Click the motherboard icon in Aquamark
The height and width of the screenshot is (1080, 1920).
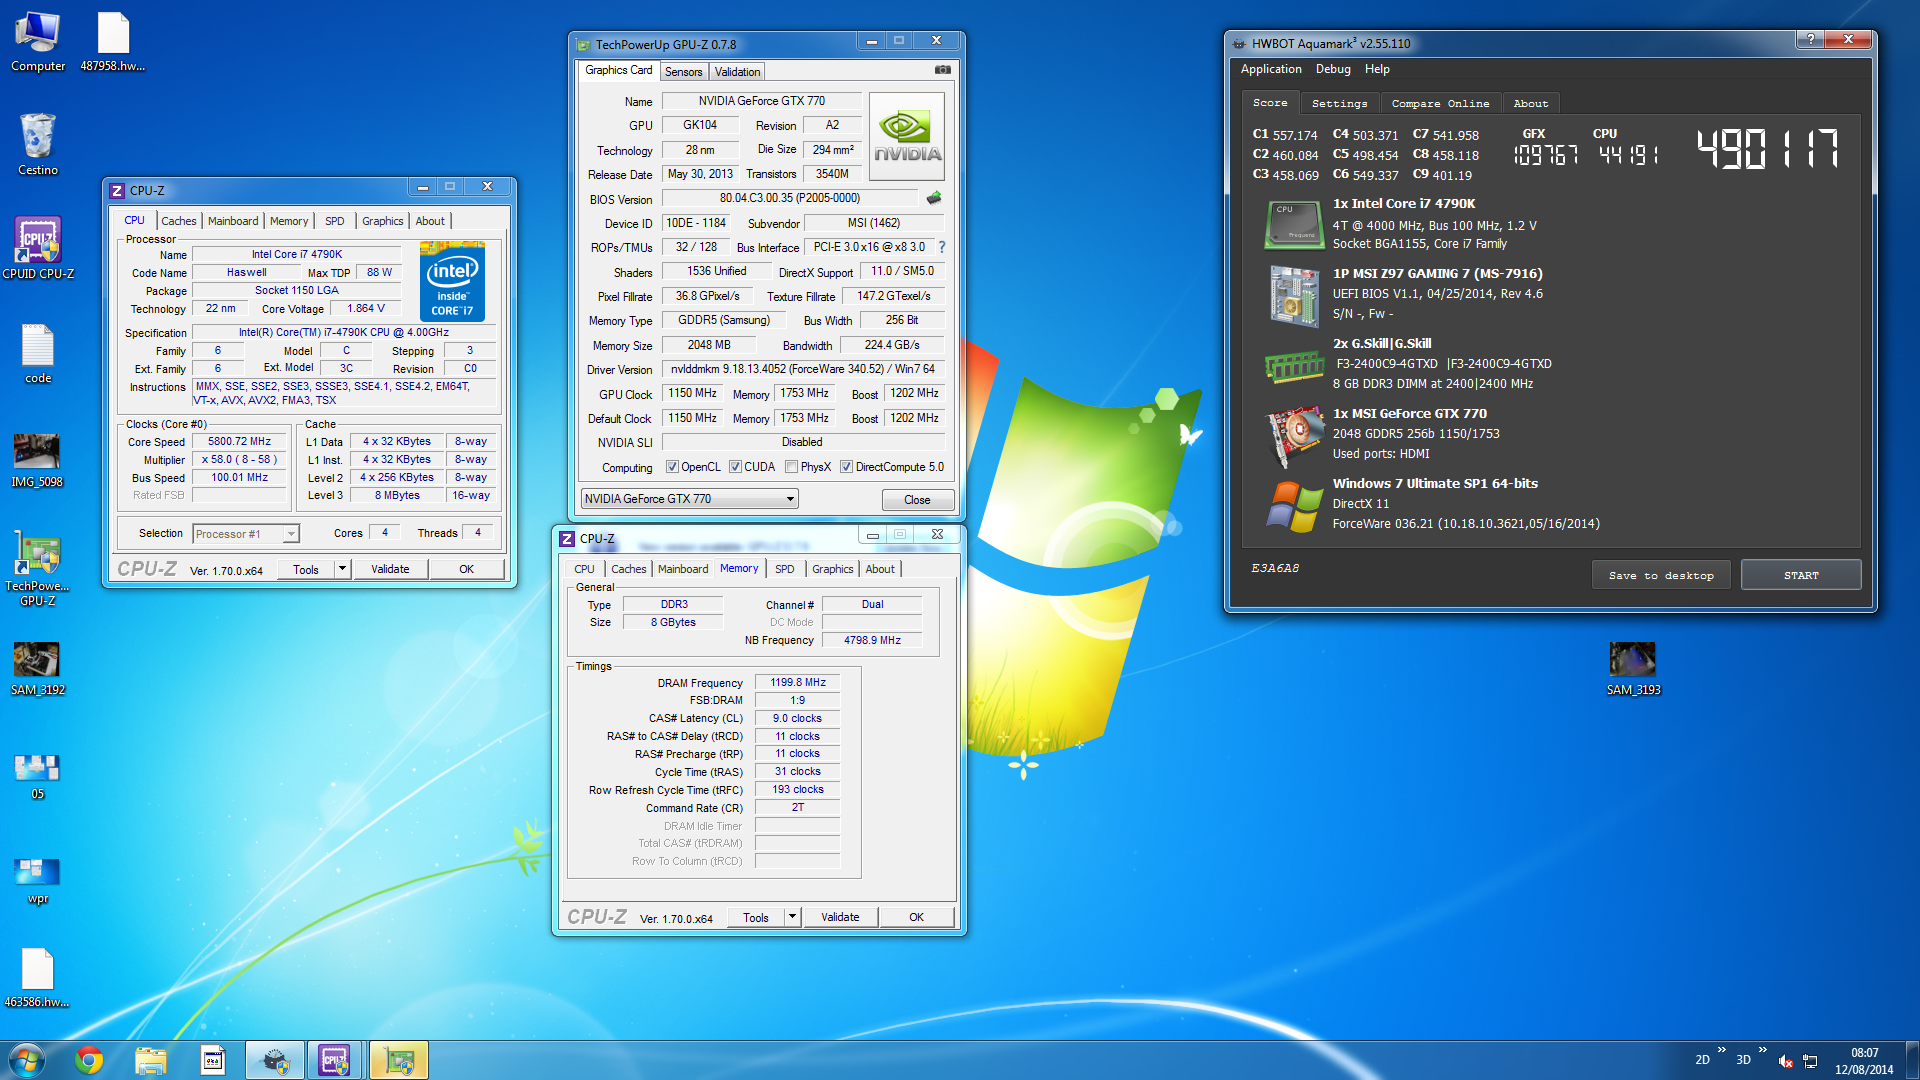tap(1294, 295)
